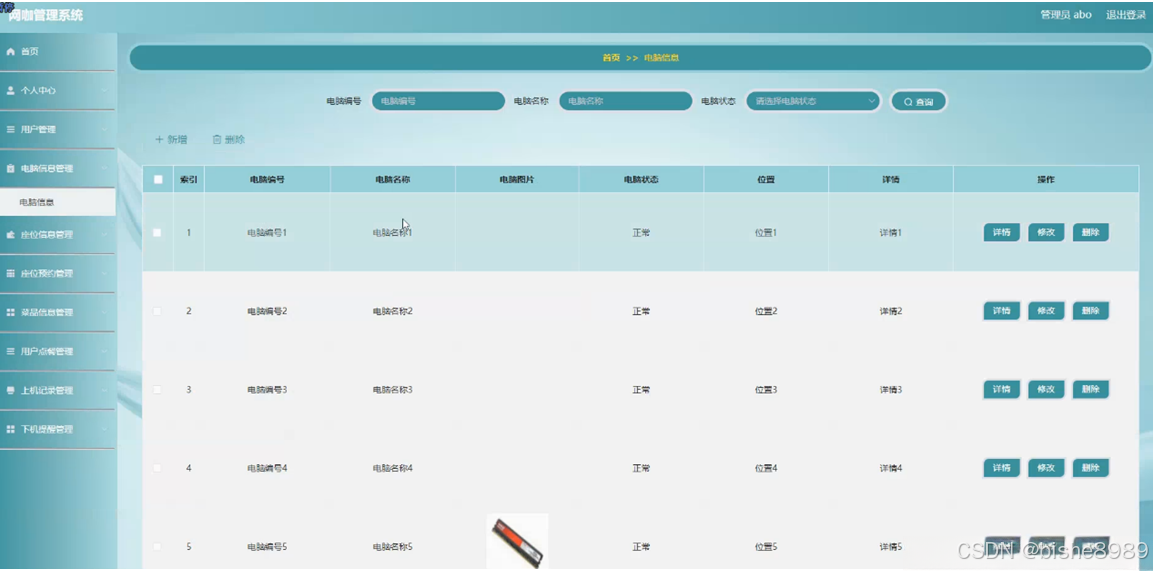The image size is (1153, 571).
Task: Open the 电脑信息 submenu item
Action: pos(57,202)
